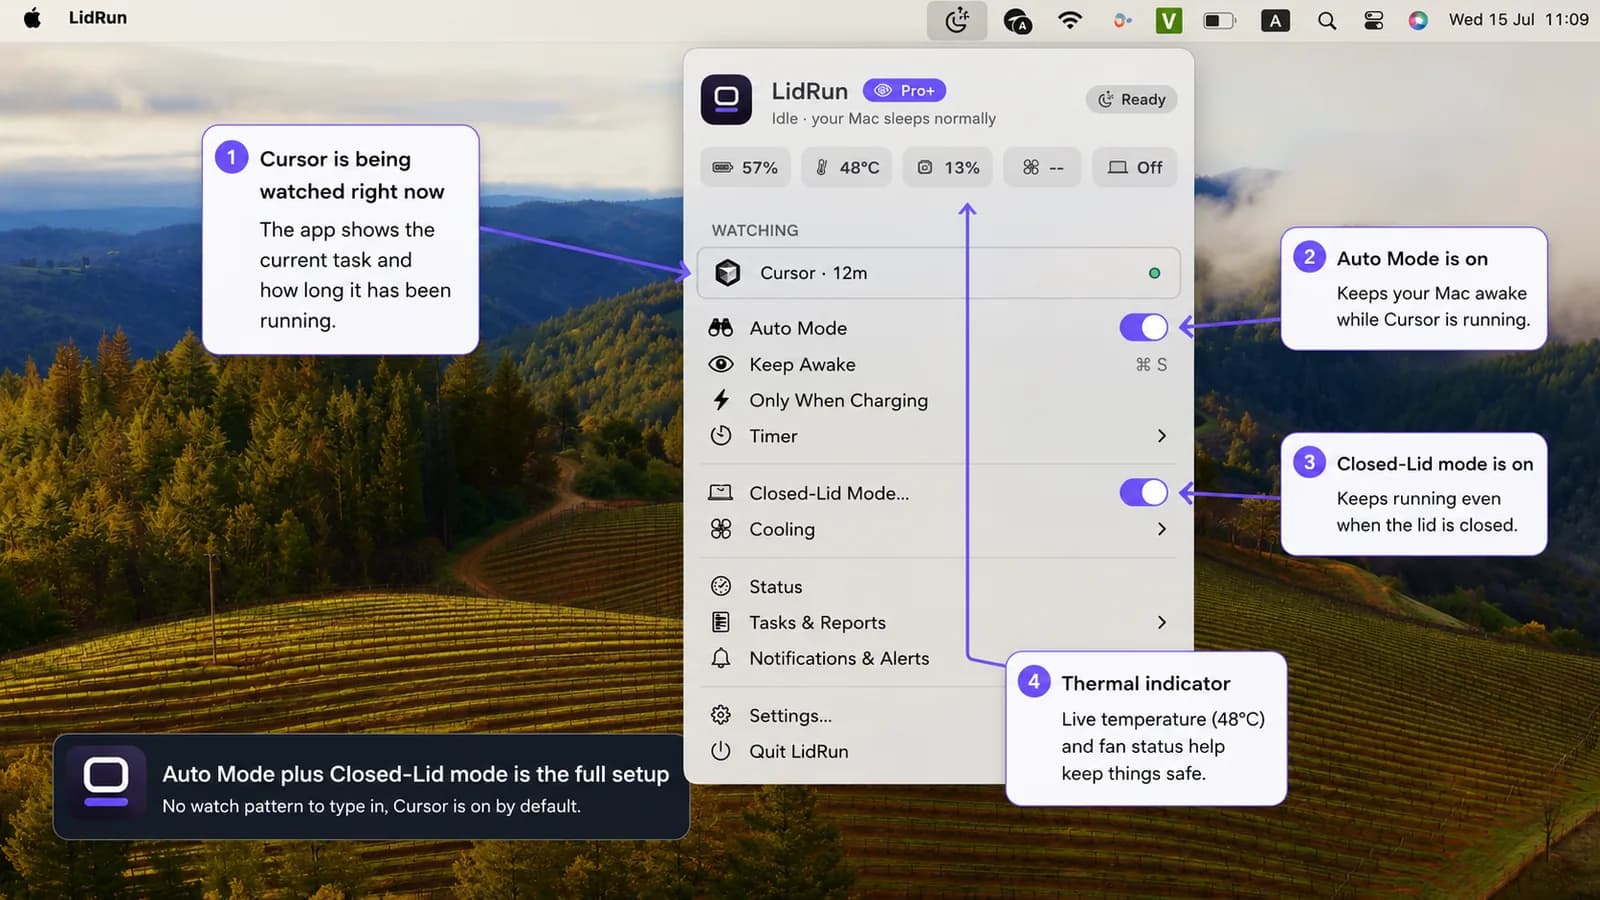Image resolution: width=1600 pixels, height=900 pixels.
Task: Click the Closed-Lid Mode laptop icon
Action: (721, 493)
